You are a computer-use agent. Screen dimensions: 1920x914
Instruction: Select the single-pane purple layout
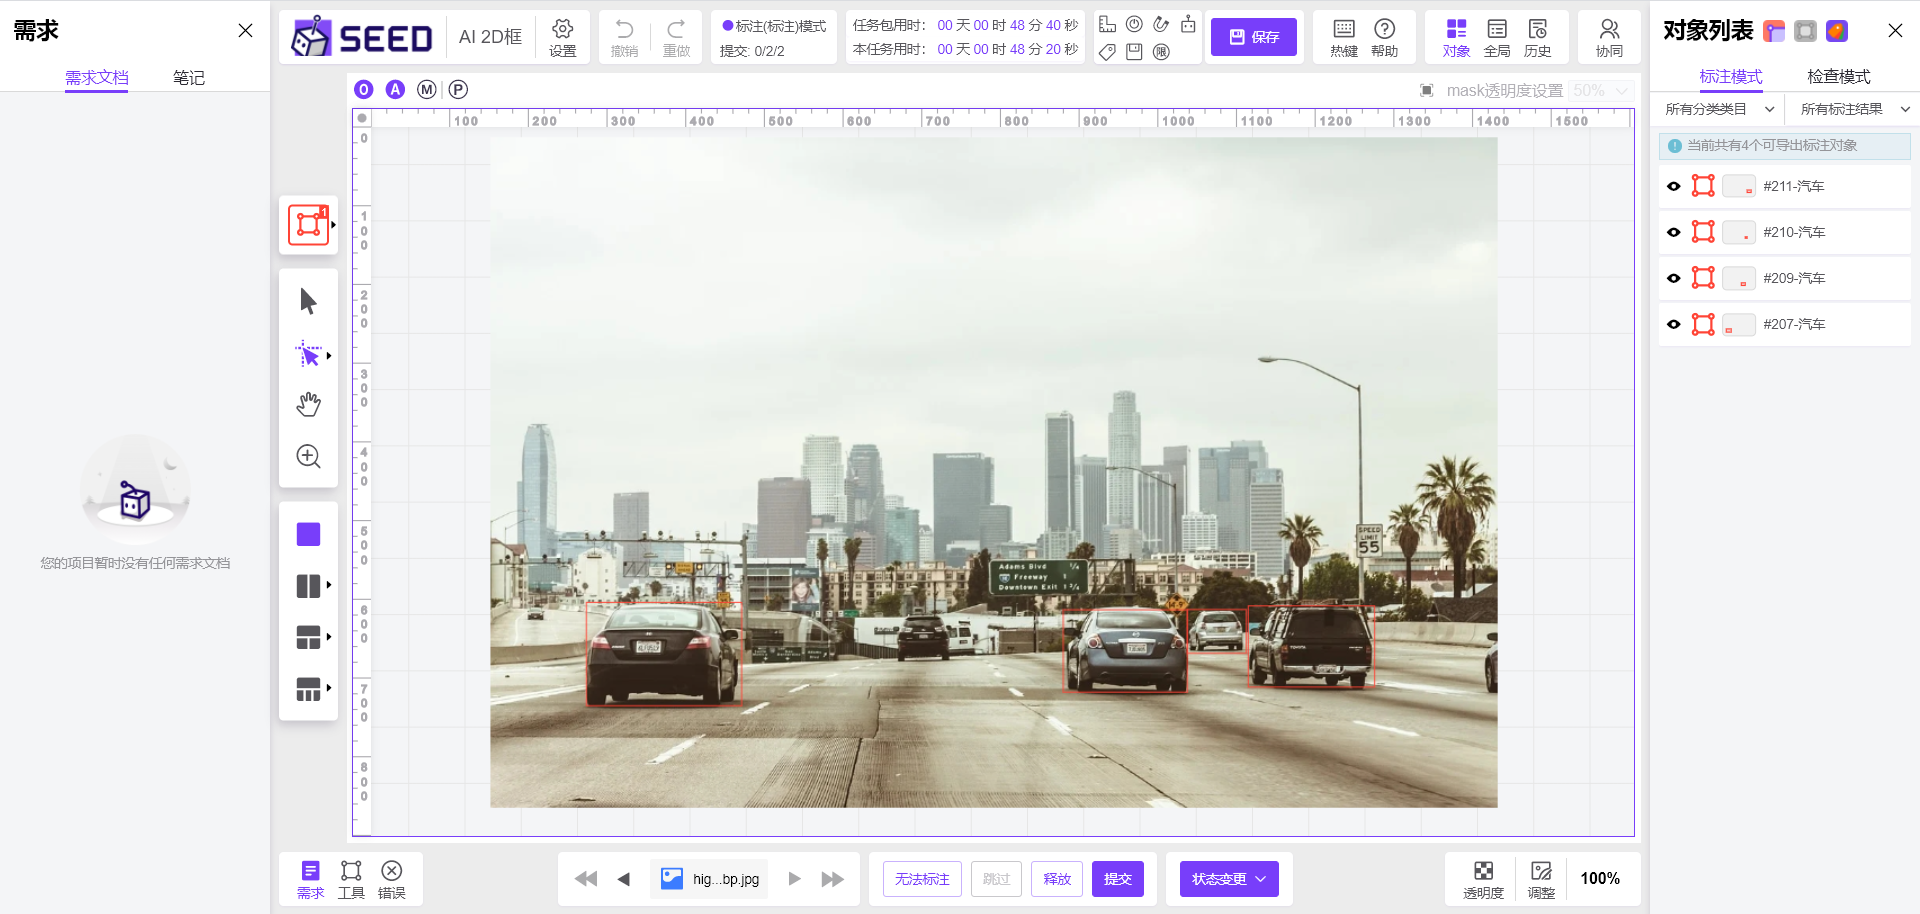[x=308, y=534]
